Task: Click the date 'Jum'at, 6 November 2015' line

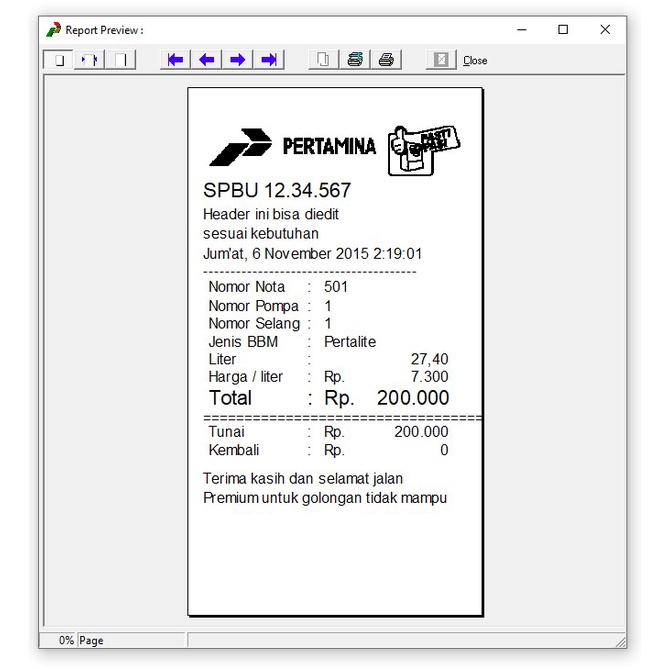Action: click(312, 254)
